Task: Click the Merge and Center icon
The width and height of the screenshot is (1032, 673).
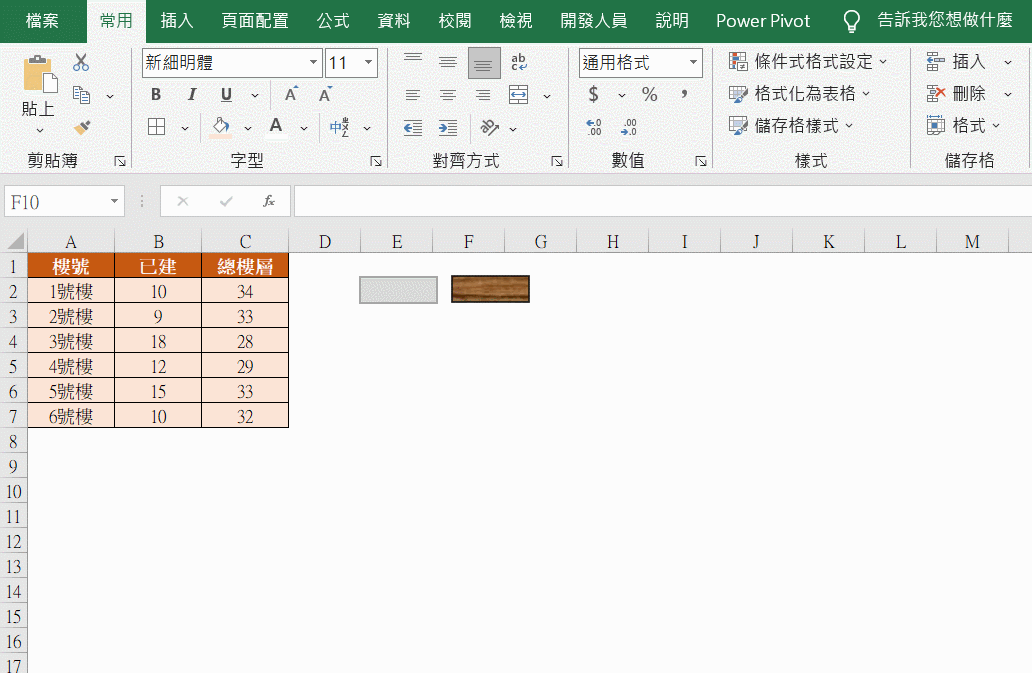Action: (518, 95)
